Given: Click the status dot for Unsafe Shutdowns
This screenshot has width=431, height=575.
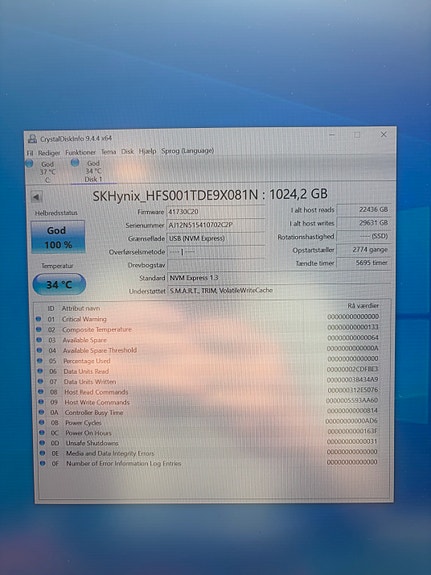Looking at the screenshot, I should click(x=43, y=443).
